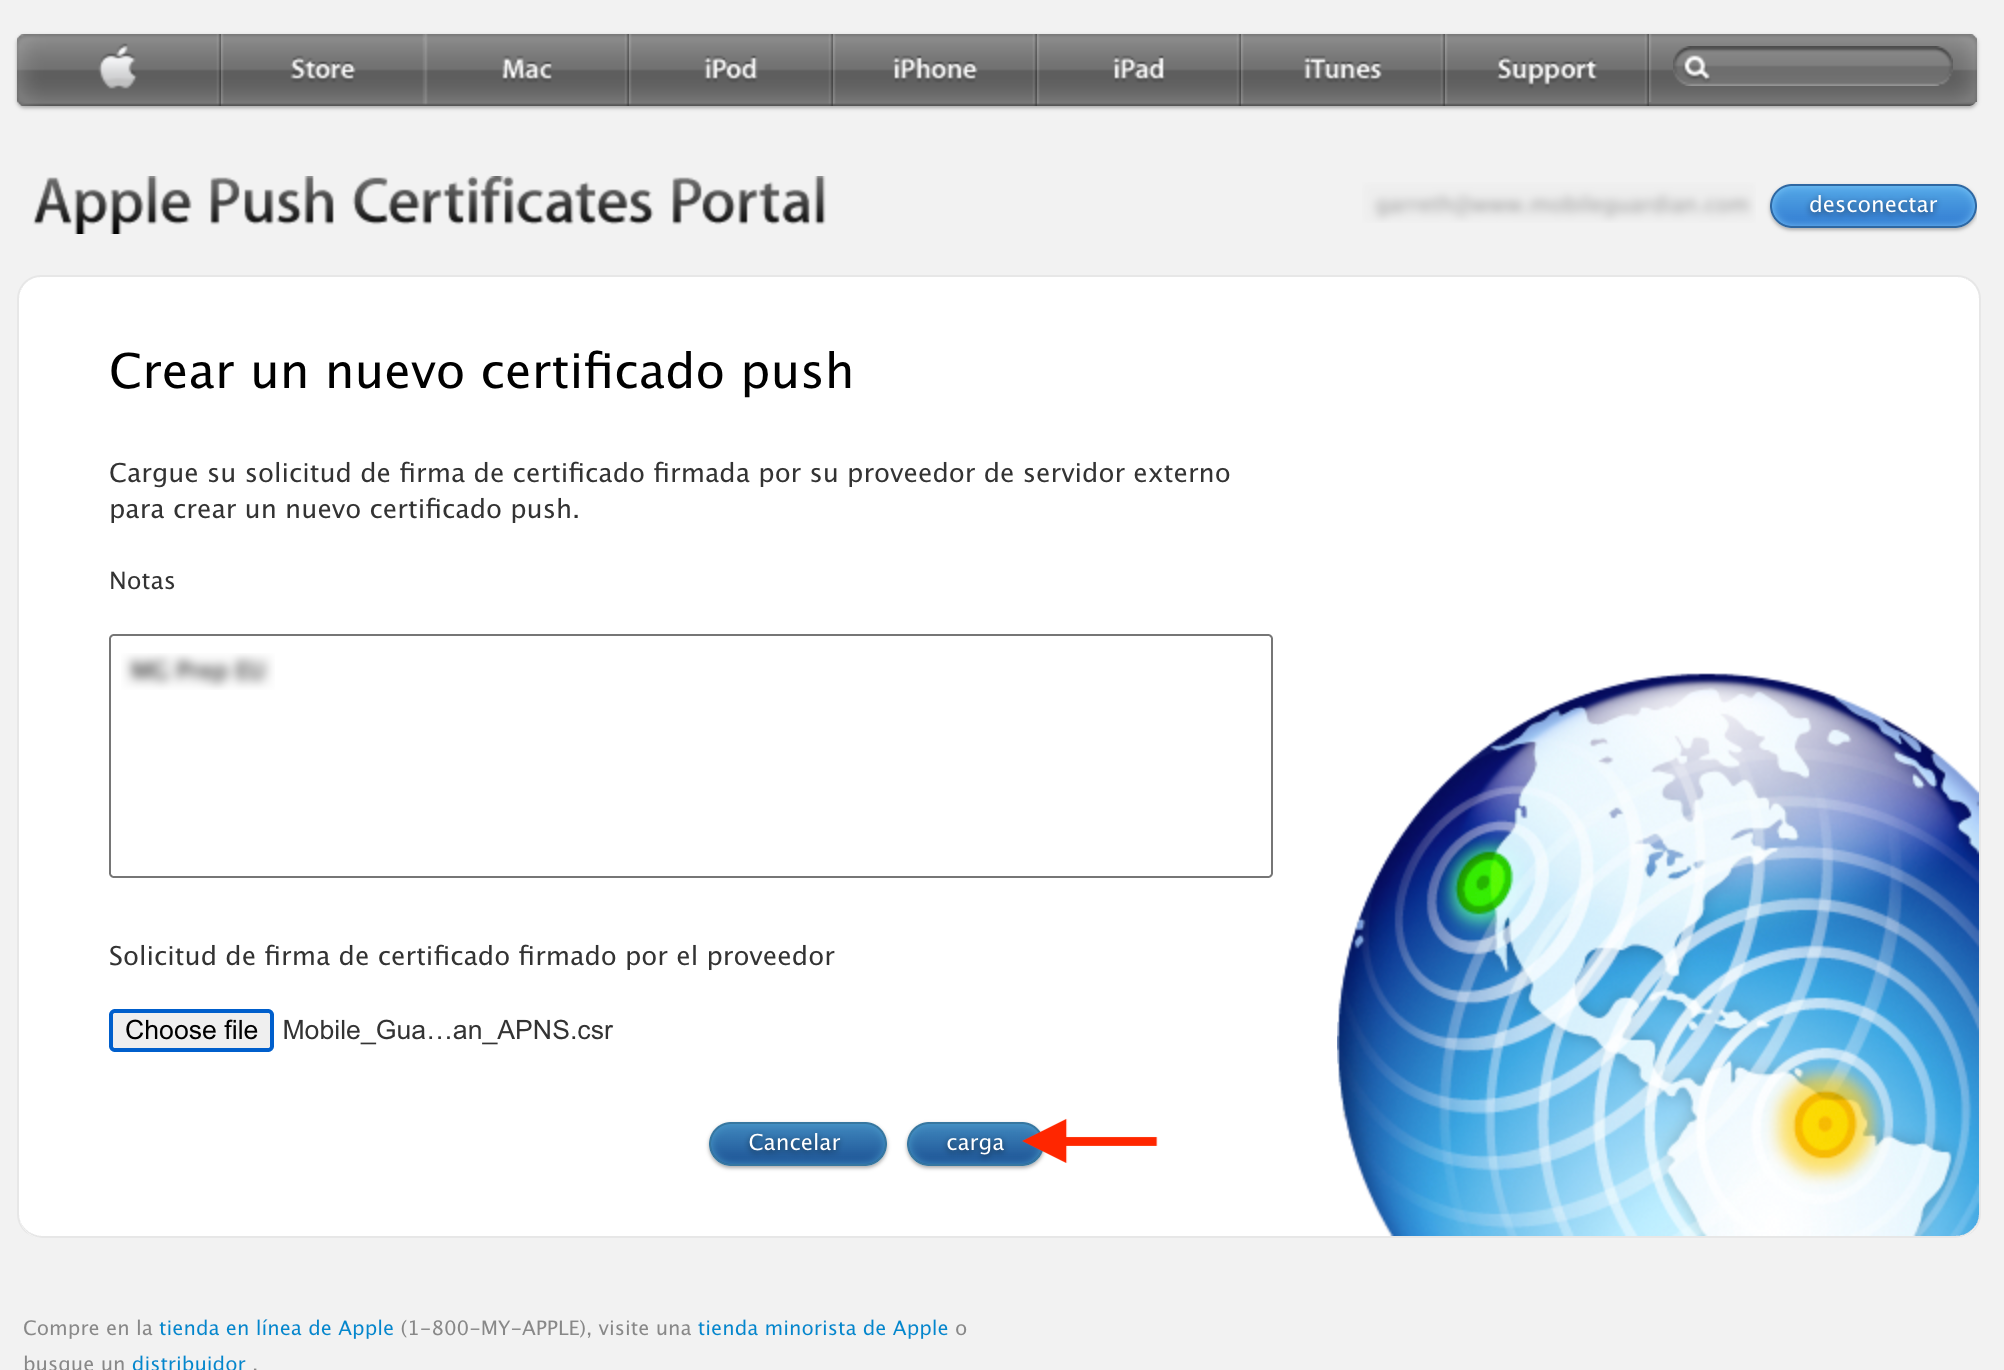Open the Store menu item
Image resolution: width=2004 pixels, height=1370 pixels.
(x=322, y=69)
